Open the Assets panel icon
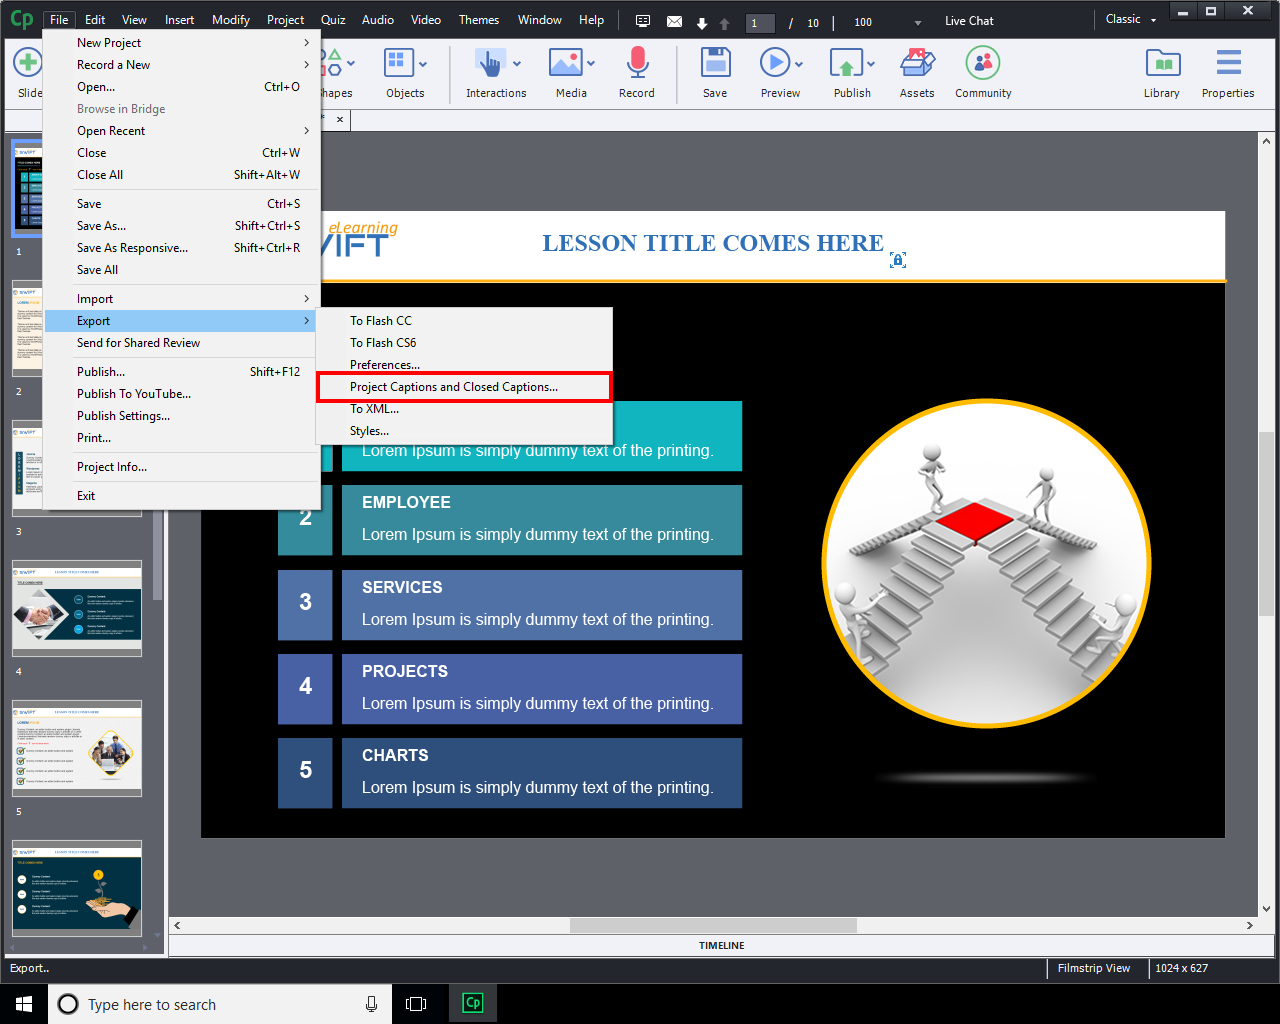The width and height of the screenshot is (1280, 1024). [917, 63]
